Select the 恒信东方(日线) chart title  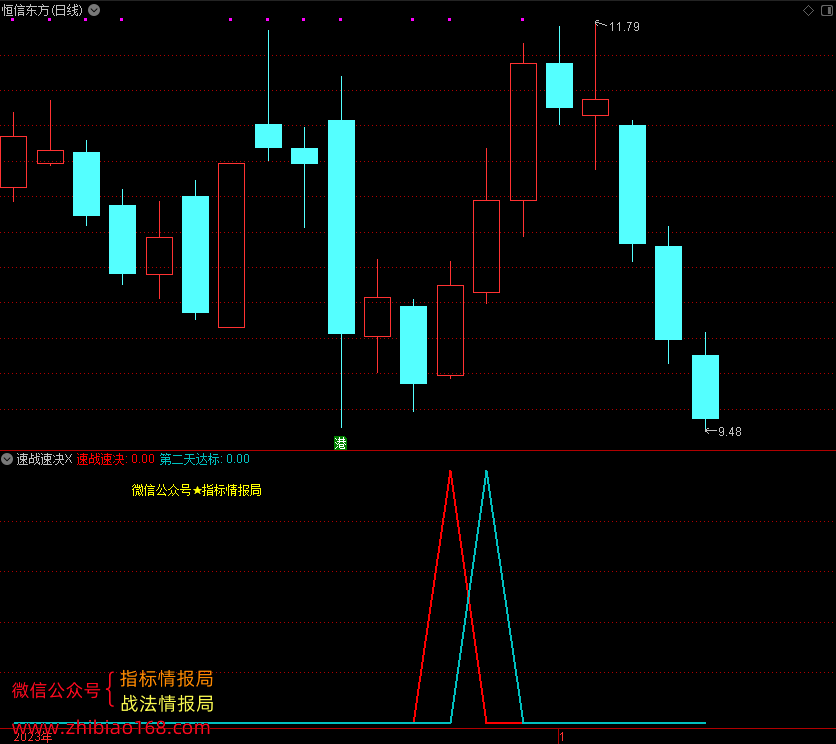click(42, 10)
